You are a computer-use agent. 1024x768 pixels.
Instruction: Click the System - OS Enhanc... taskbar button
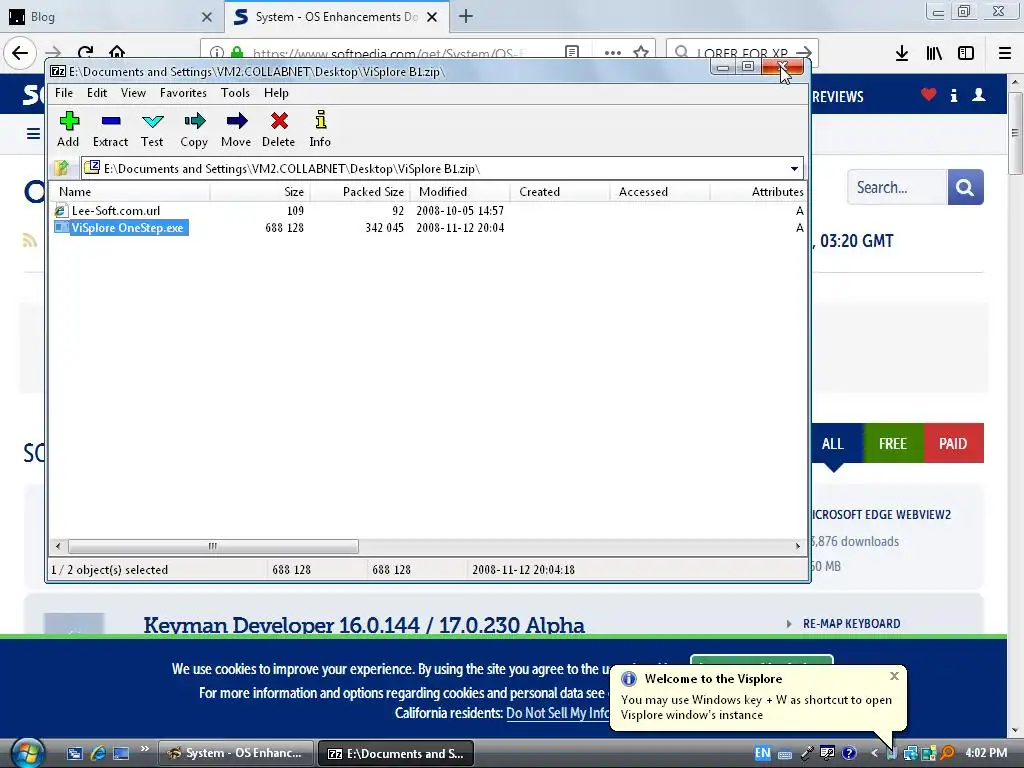236,753
